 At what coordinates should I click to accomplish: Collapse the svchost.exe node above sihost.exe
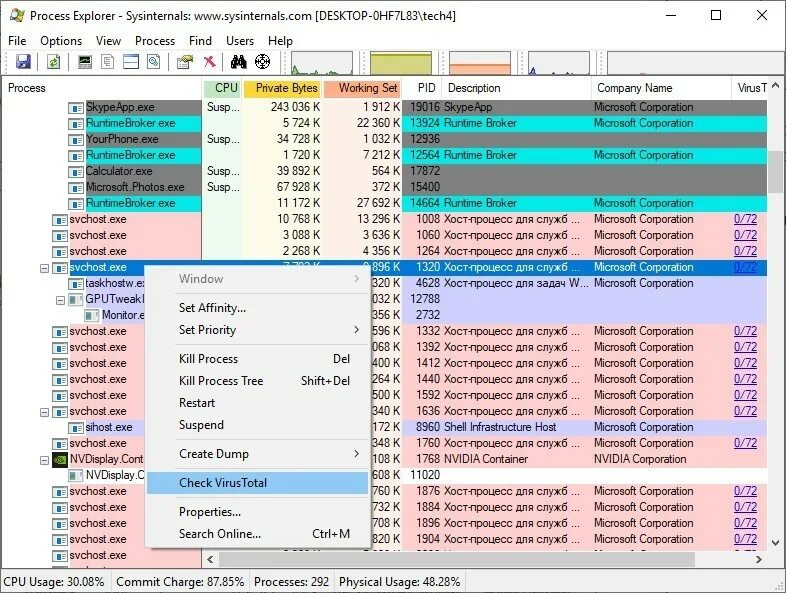(x=44, y=413)
